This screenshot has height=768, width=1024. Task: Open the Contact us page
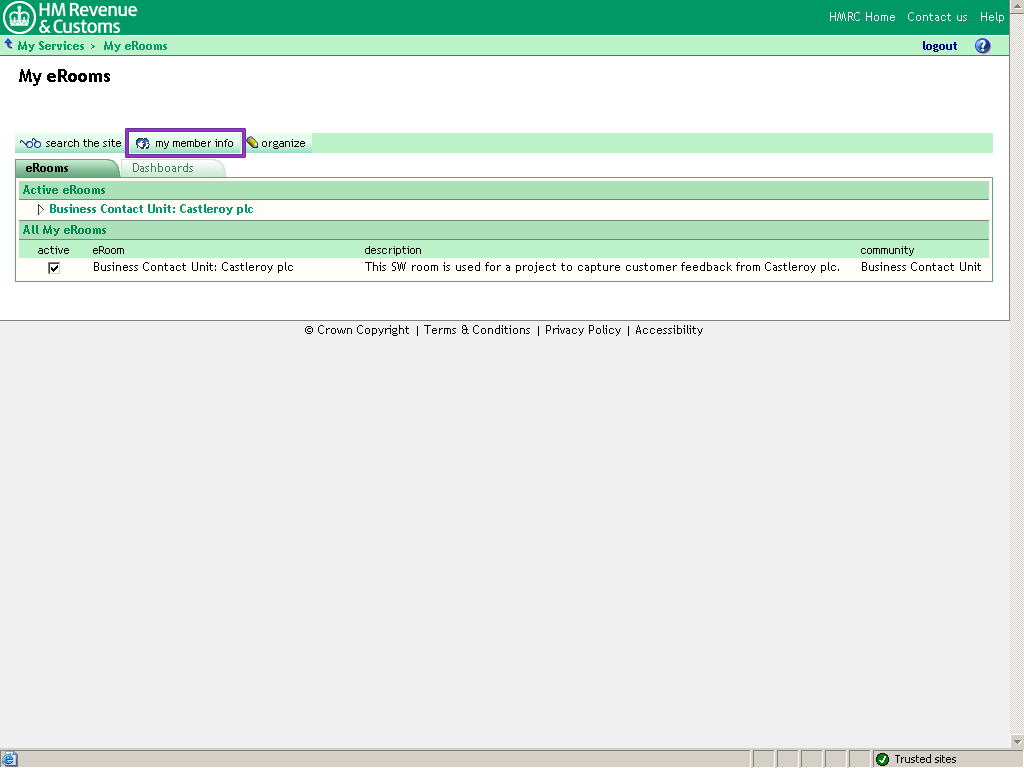point(937,17)
